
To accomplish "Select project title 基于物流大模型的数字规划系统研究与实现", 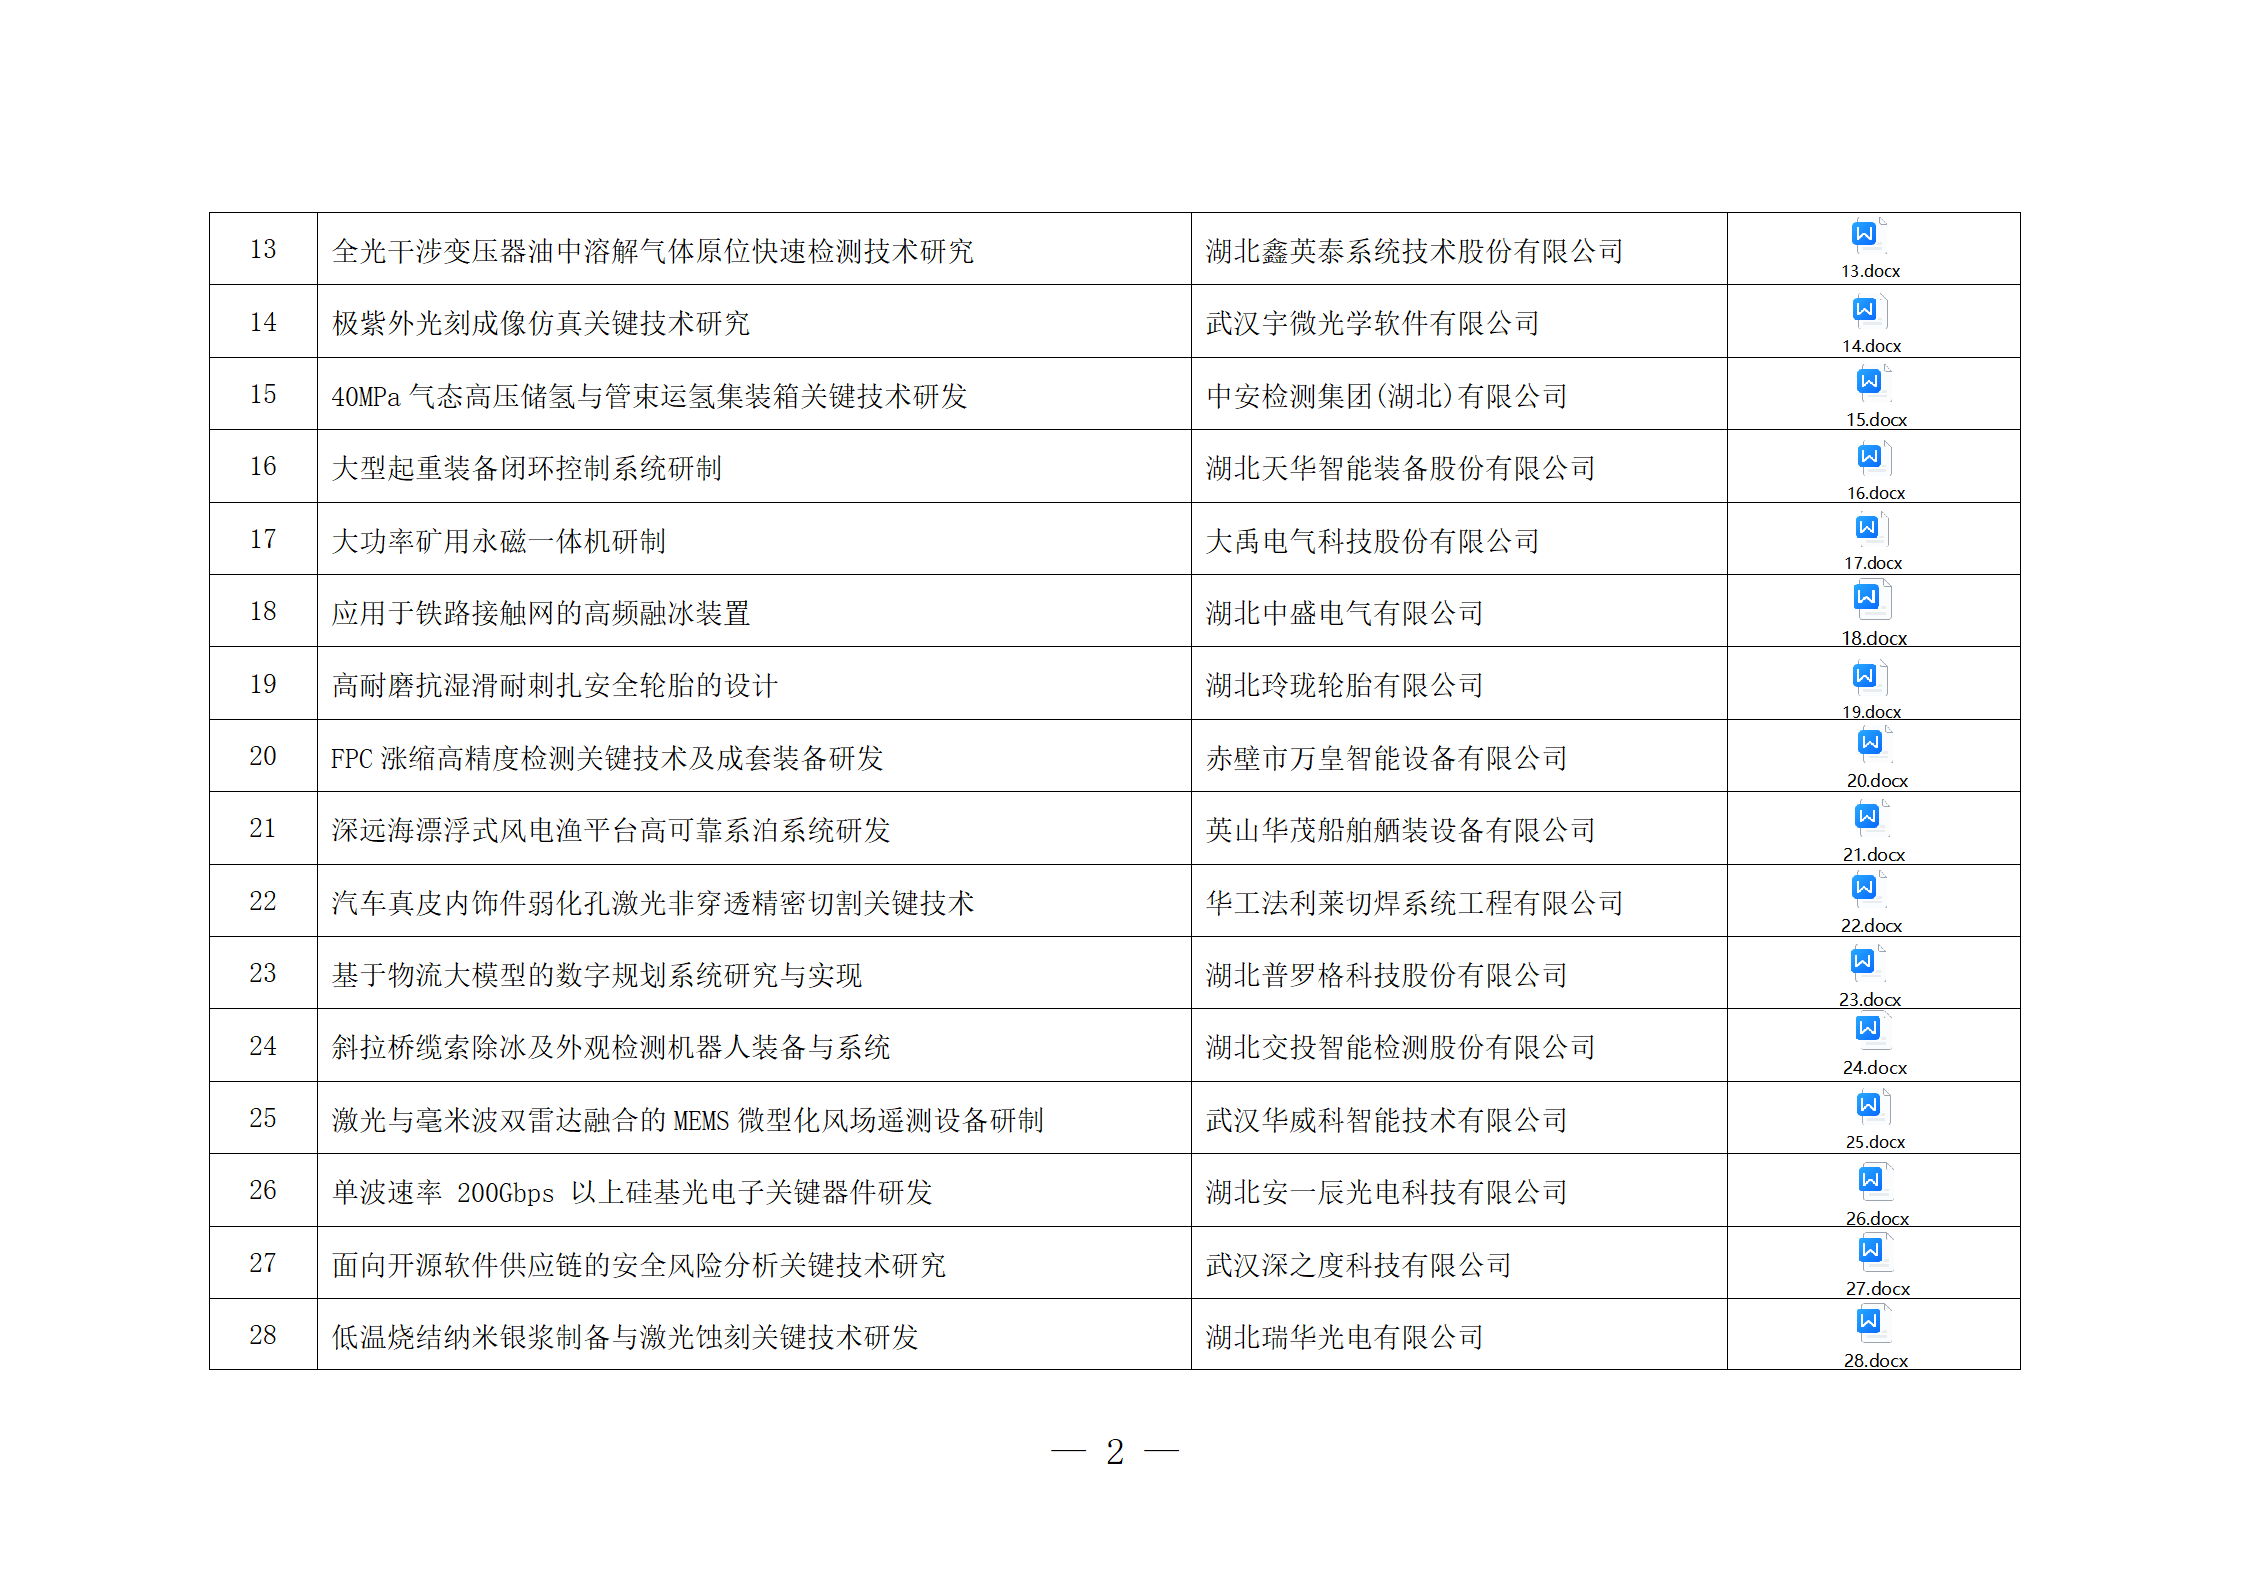I will (596, 975).
